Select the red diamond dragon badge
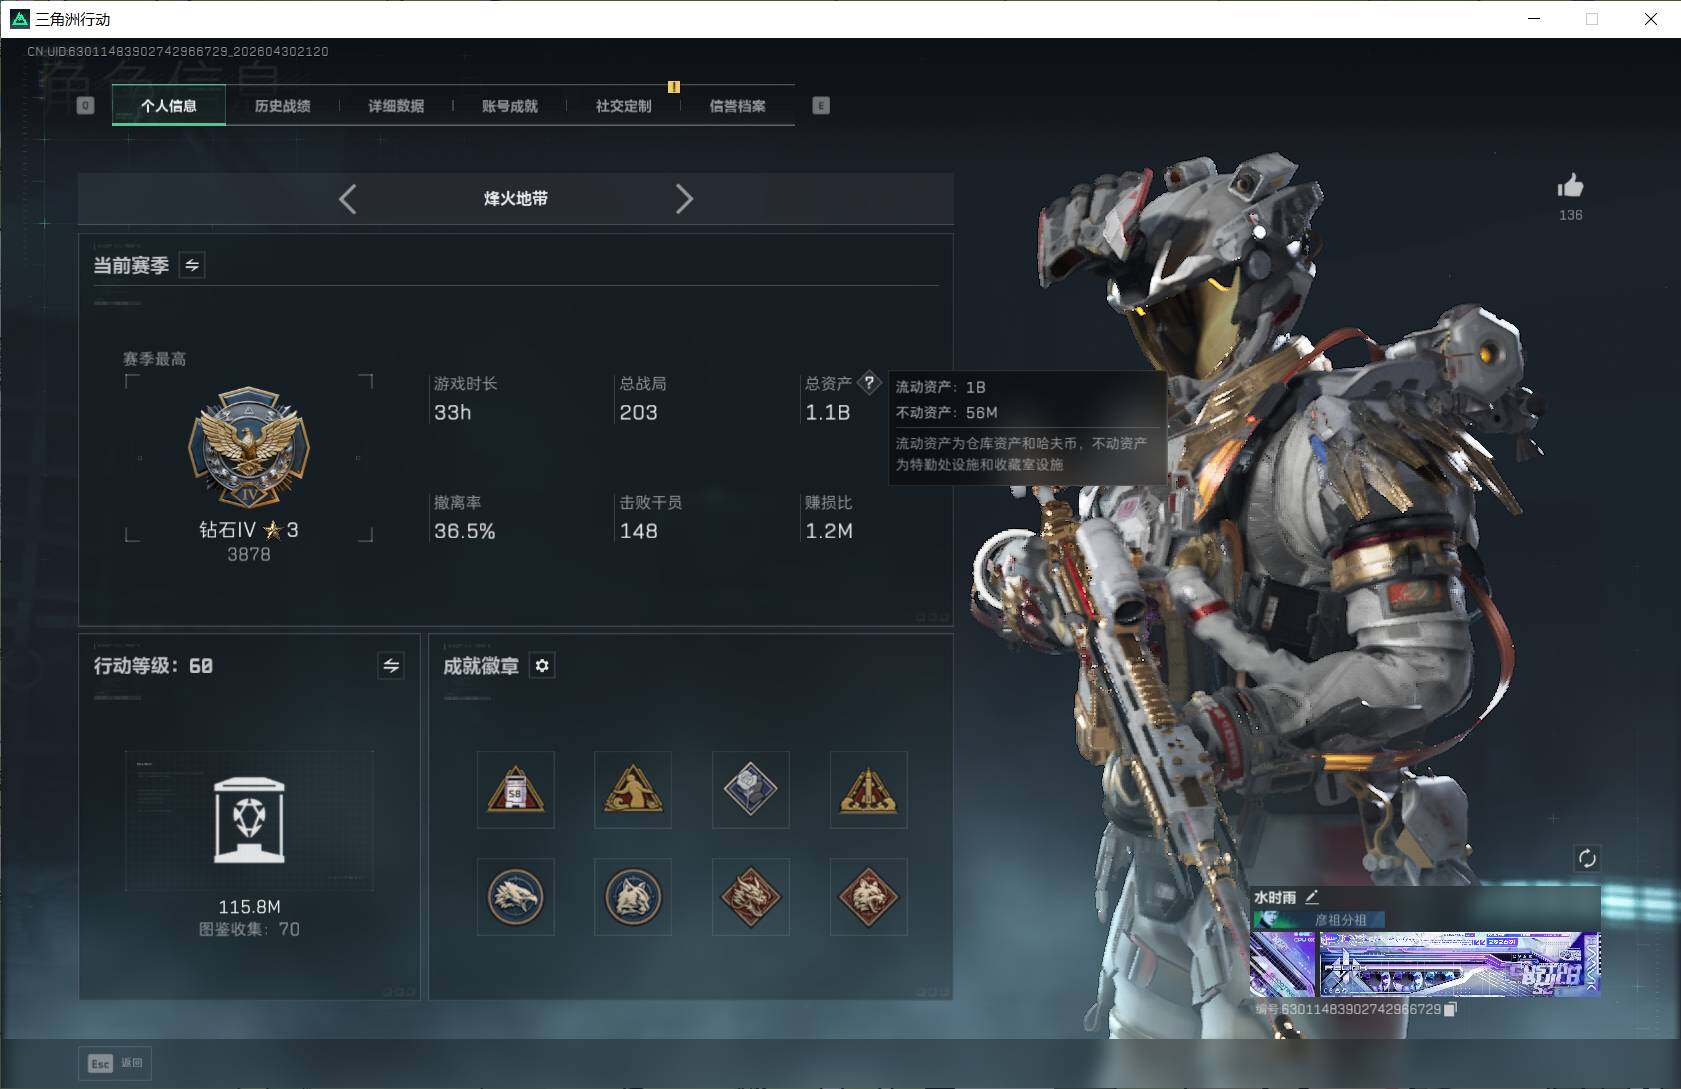The height and width of the screenshot is (1089, 1681). point(751,897)
